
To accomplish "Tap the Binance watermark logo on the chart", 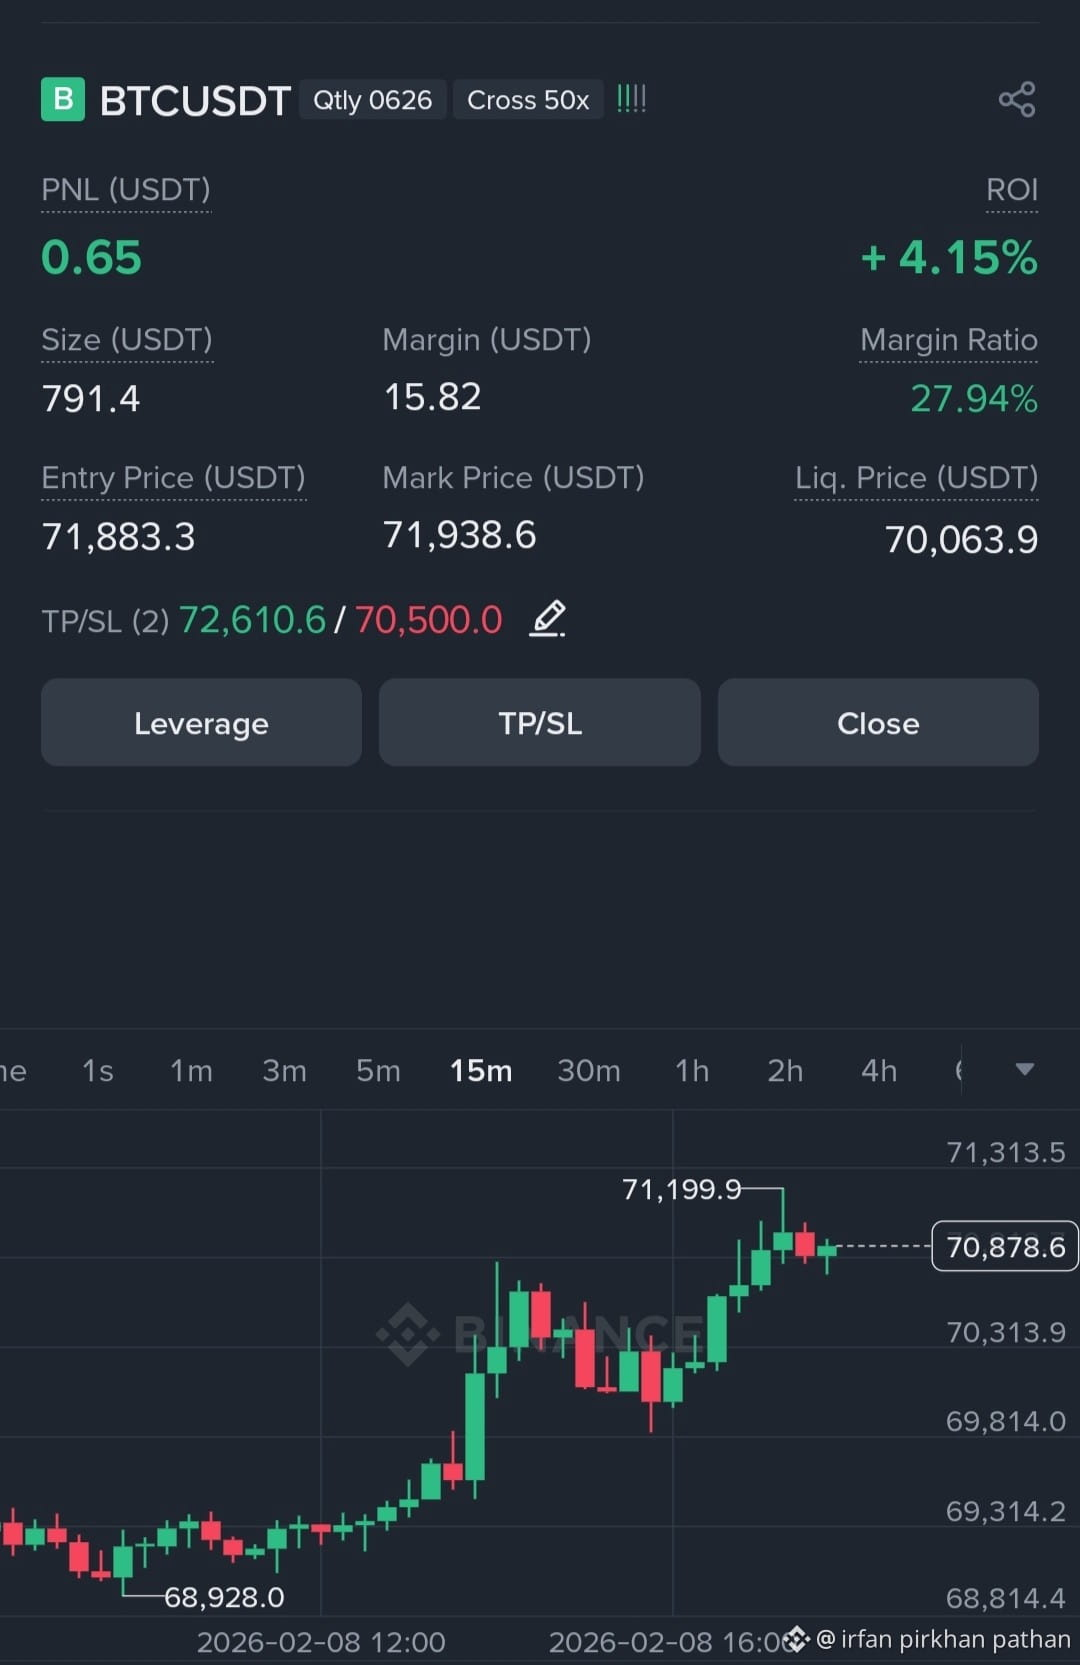I will (x=408, y=1334).
